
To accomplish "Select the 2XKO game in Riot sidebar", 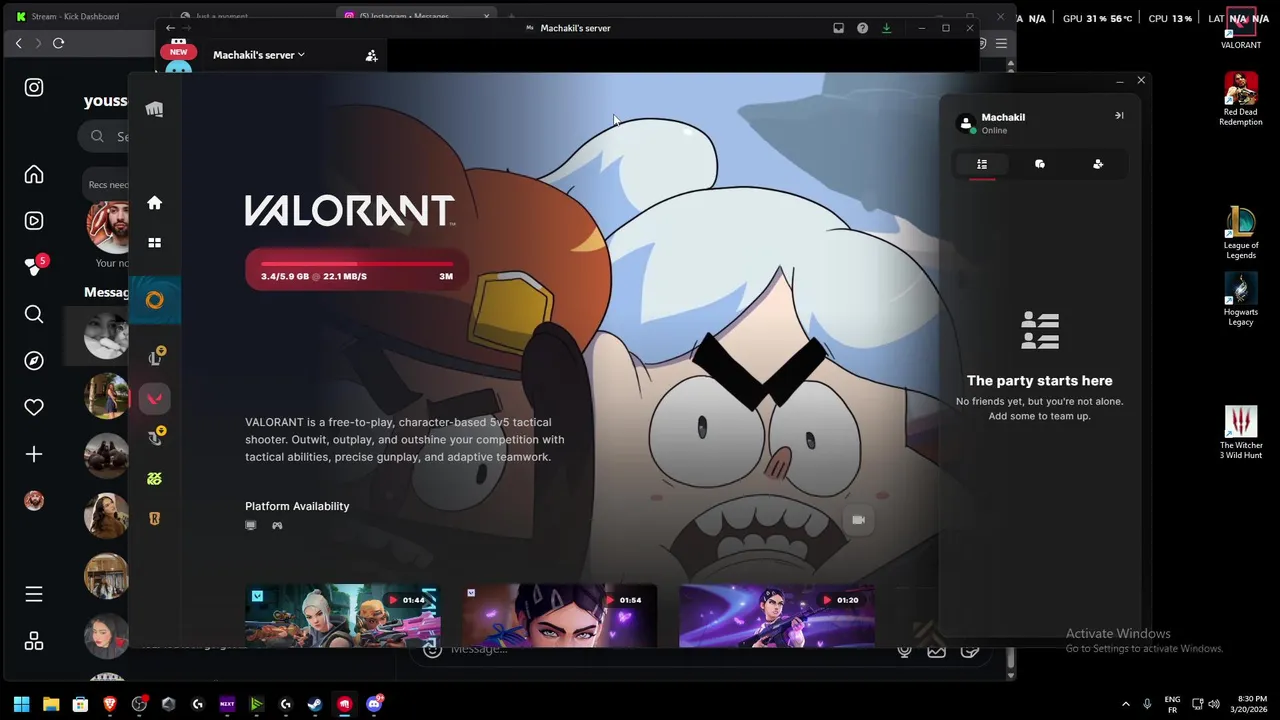I will click(x=154, y=478).
